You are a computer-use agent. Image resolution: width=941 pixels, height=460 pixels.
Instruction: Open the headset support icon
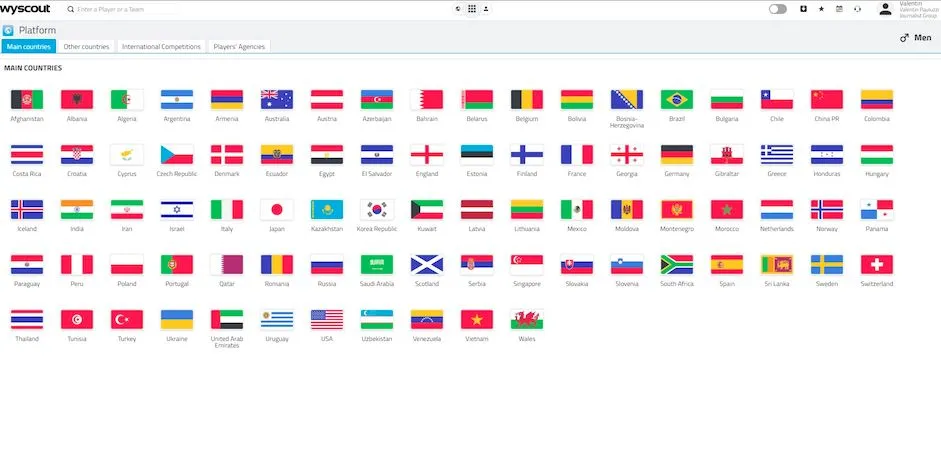click(x=857, y=9)
